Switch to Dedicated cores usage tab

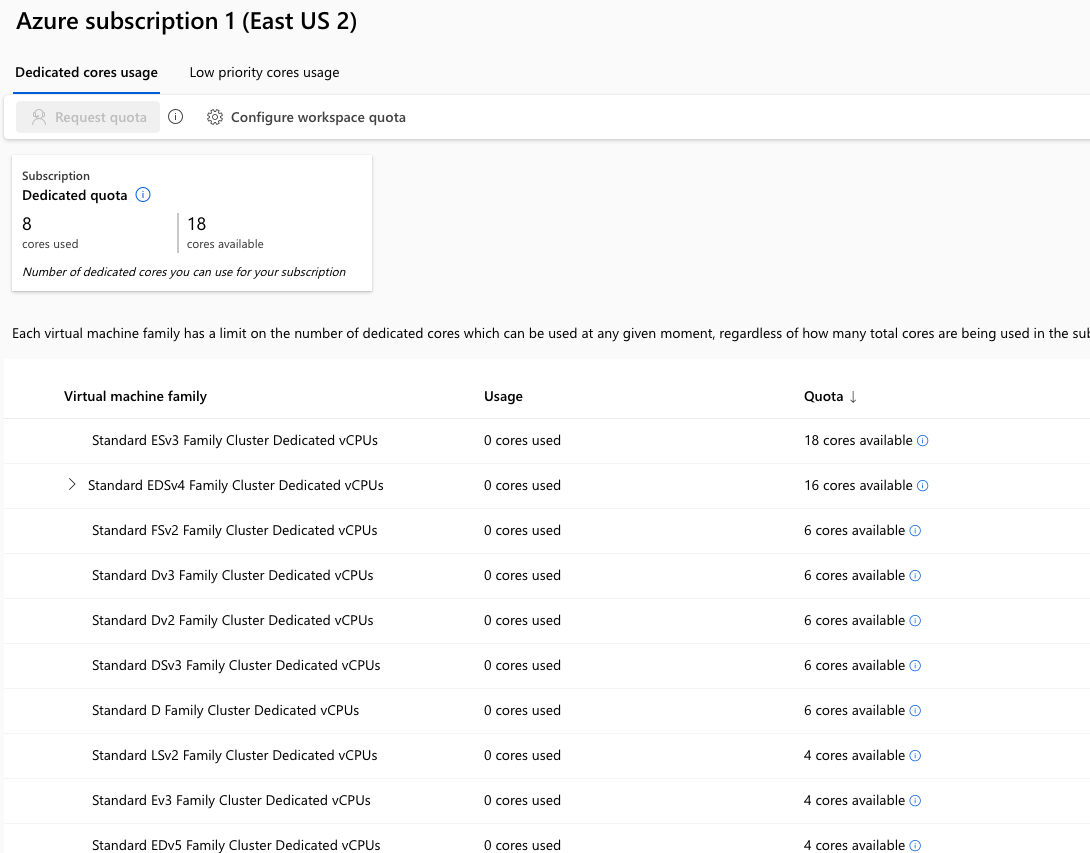[86, 72]
